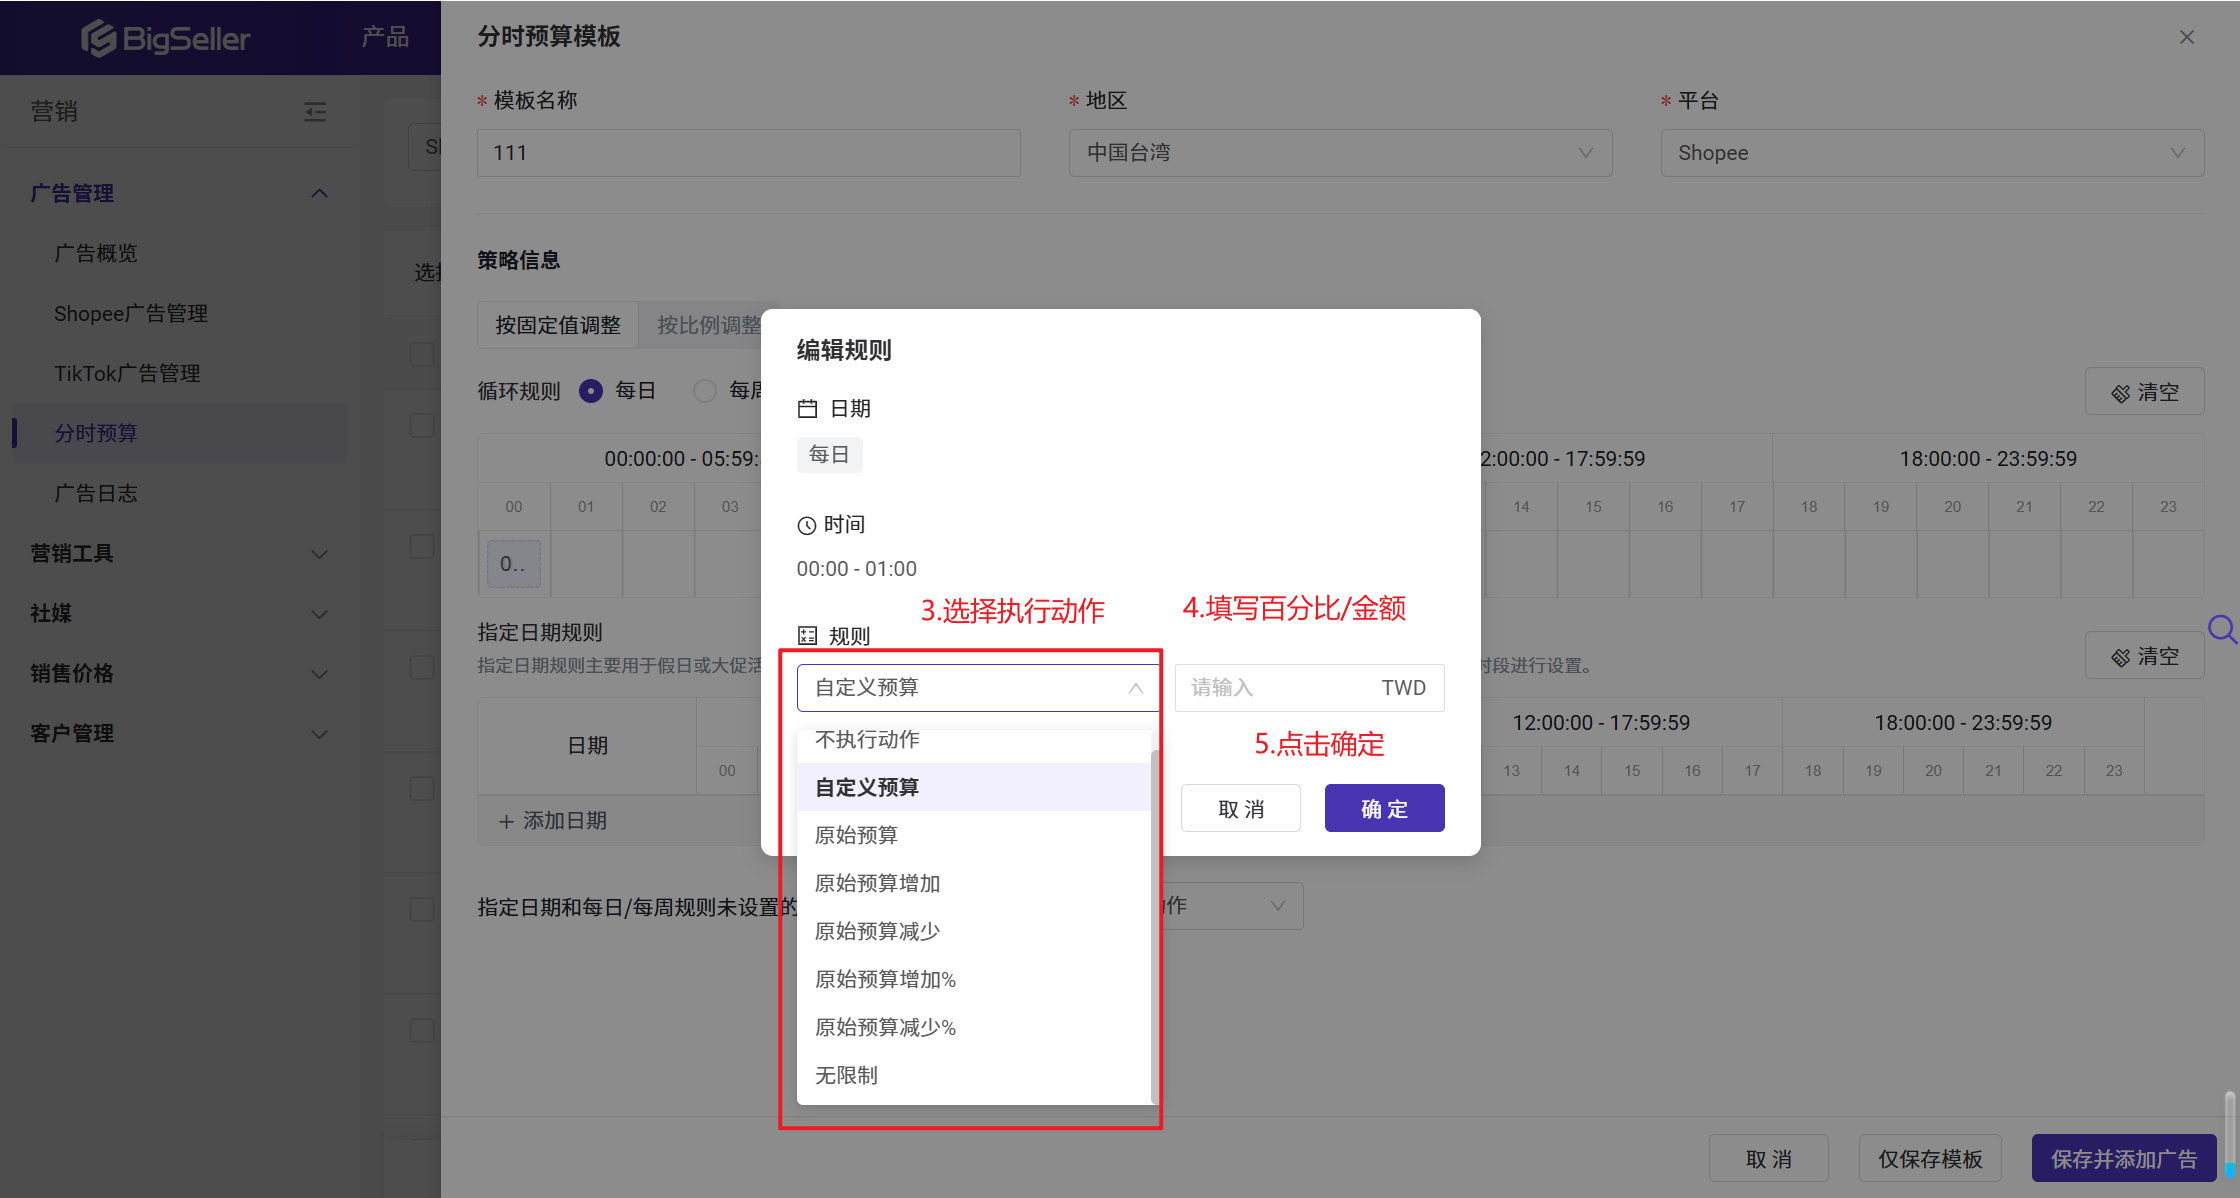
Task: Click the plus icon for 添加日期
Action: pos(506,821)
